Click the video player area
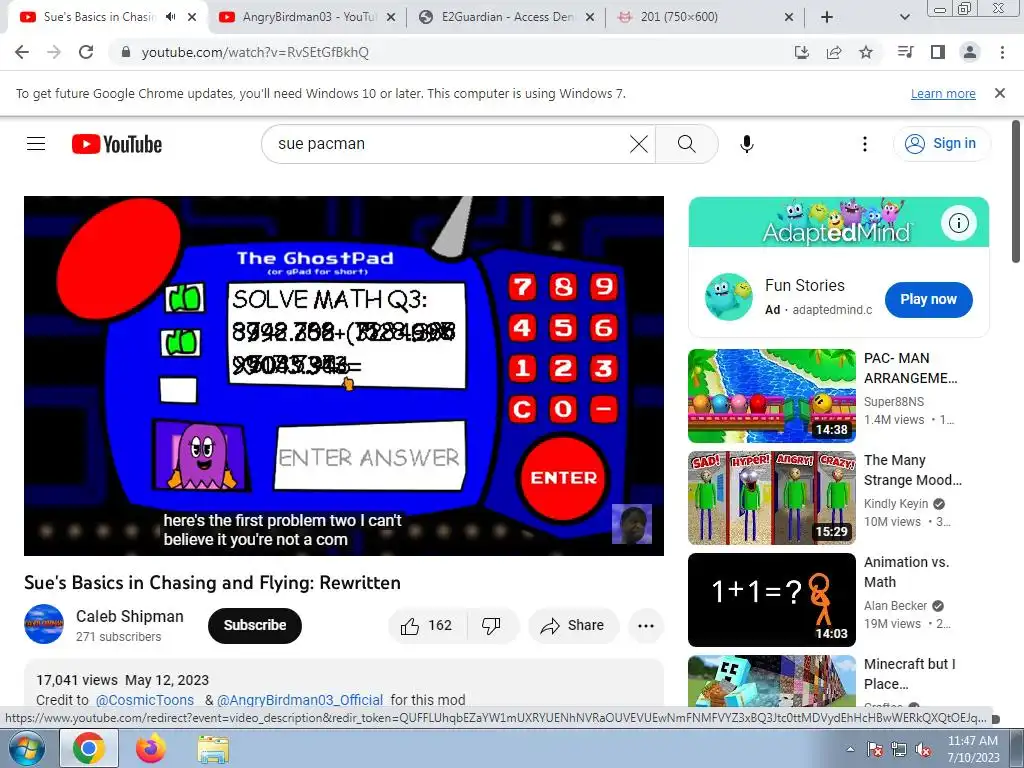 coord(344,376)
